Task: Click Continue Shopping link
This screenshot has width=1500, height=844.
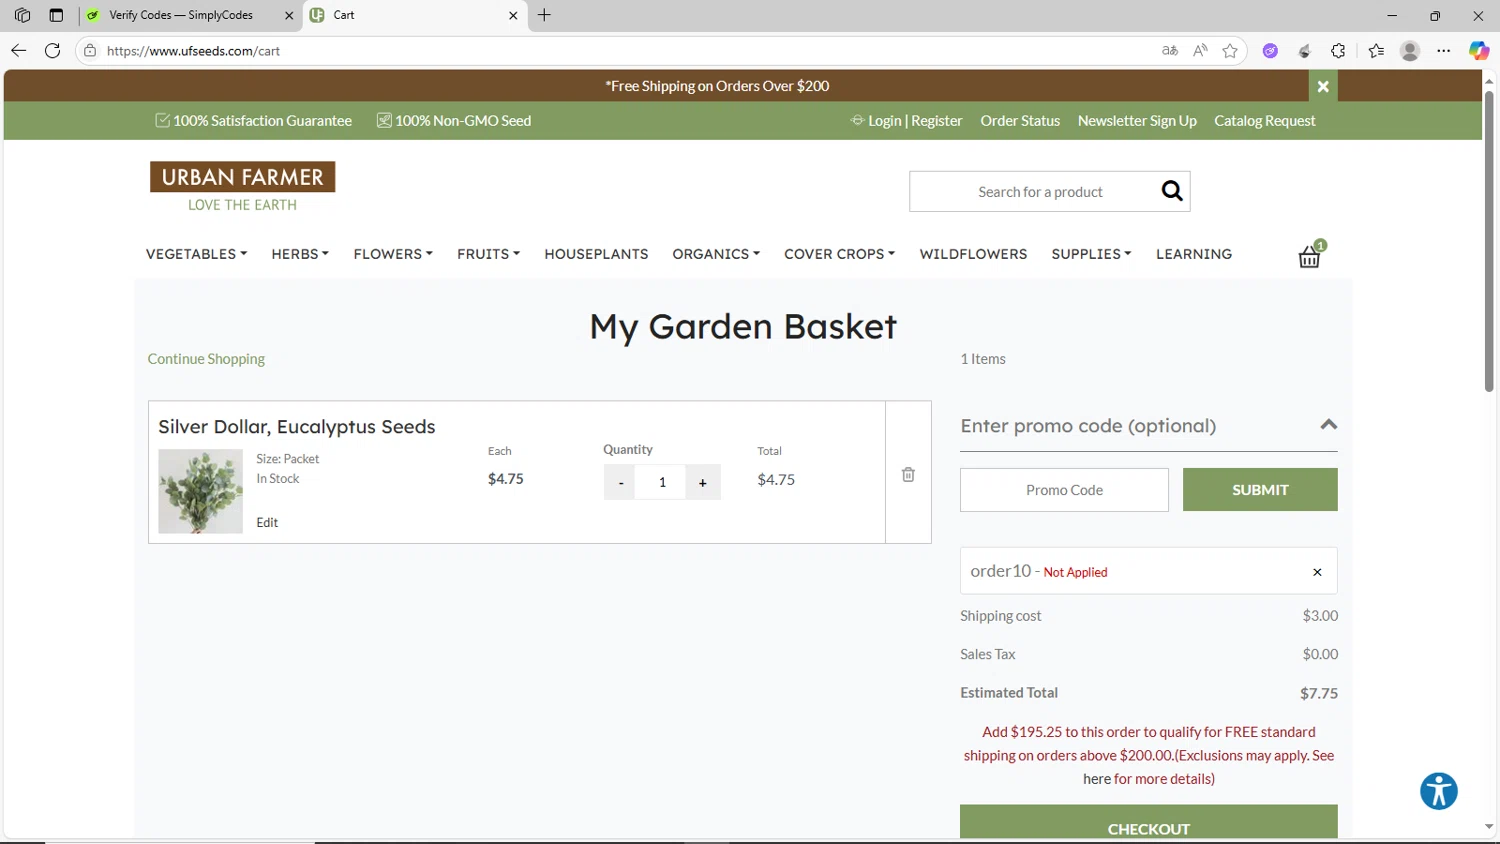Action: coord(206,359)
